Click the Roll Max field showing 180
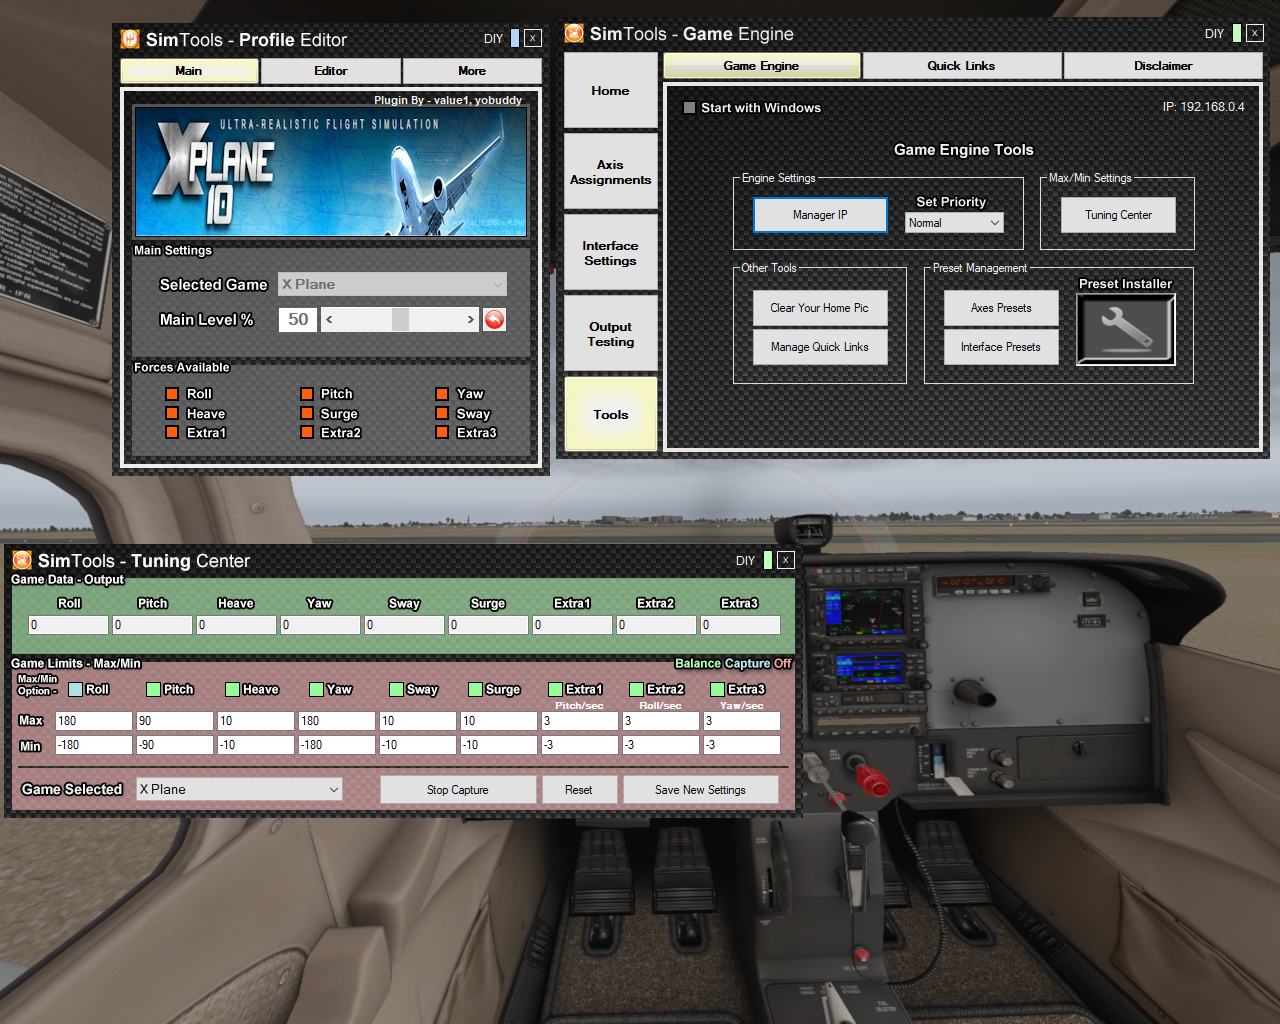This screenshot has width=1280, height=1024. point(93,721)
